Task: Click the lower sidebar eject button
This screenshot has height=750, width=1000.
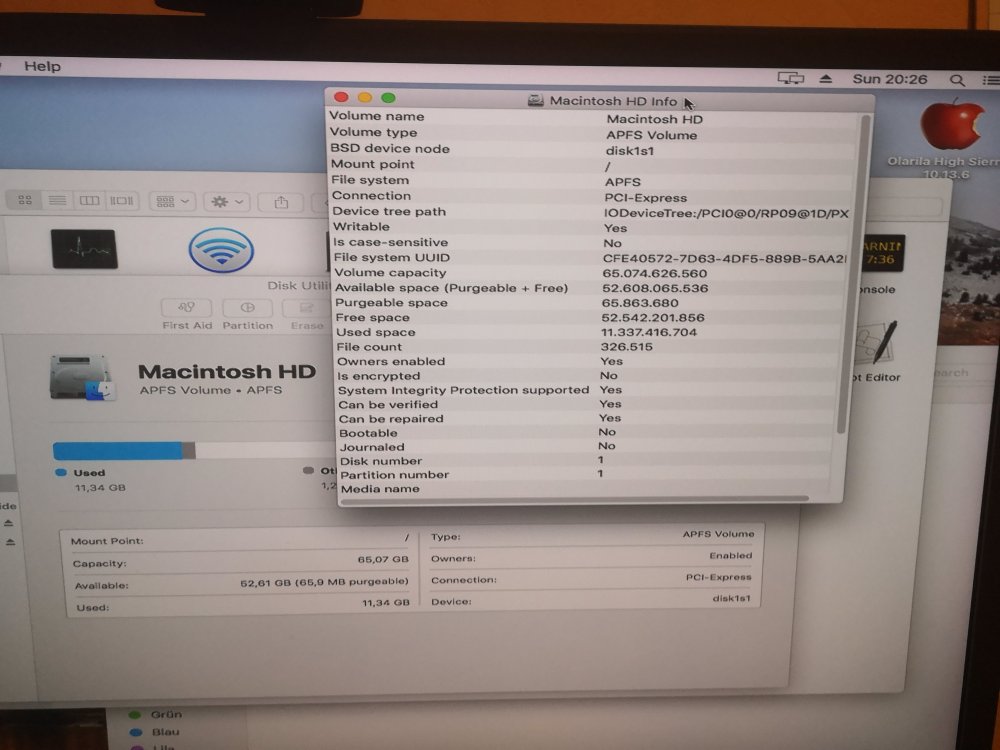Action: 10,542
